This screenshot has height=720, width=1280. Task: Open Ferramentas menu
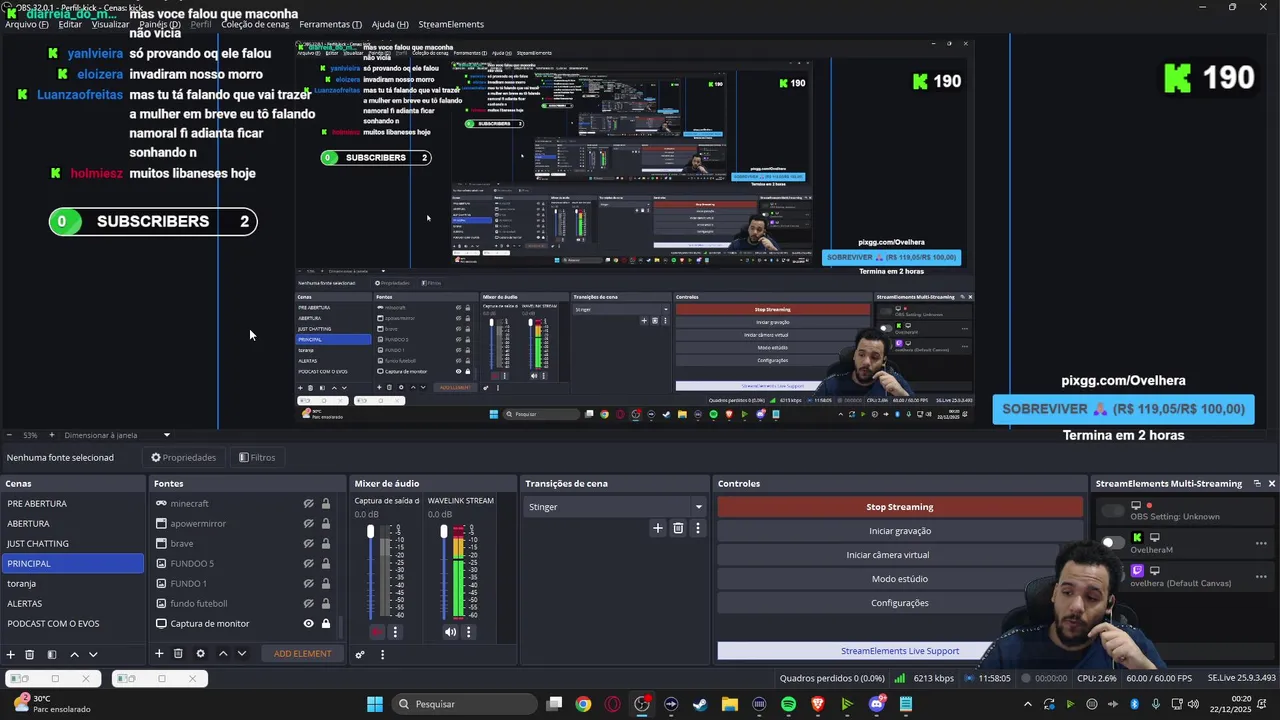pyautogui.click(x=330, y=24)
